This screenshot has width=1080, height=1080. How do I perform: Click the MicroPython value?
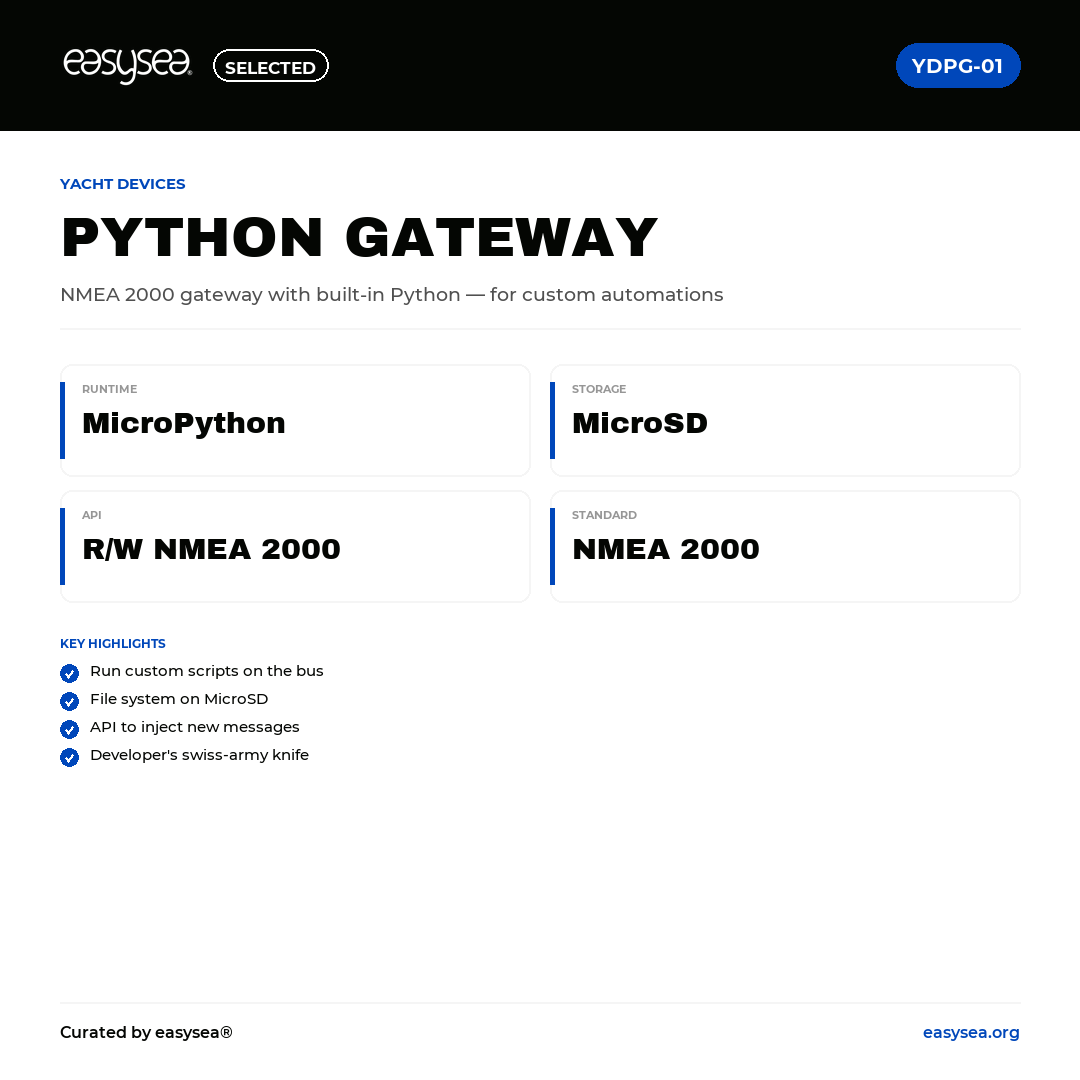coord(184,423)
